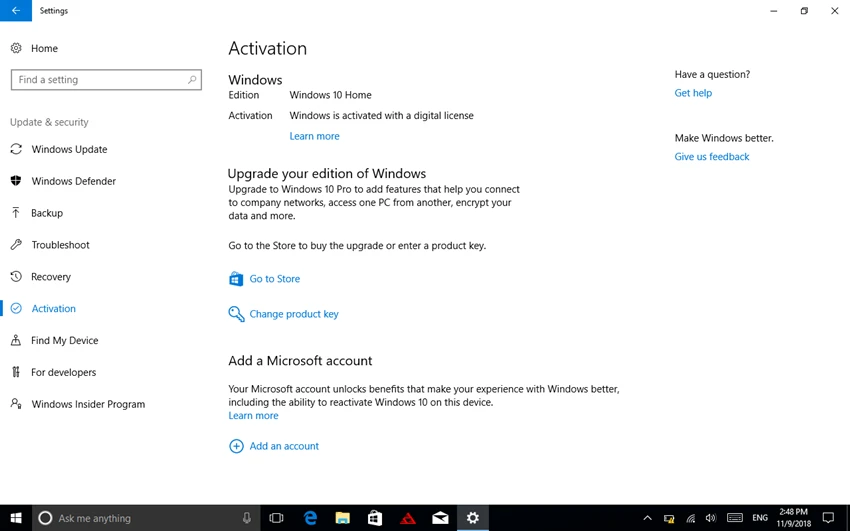Click the Ask me anything search box
Screen dimensions: 850x531
(146, 518)
